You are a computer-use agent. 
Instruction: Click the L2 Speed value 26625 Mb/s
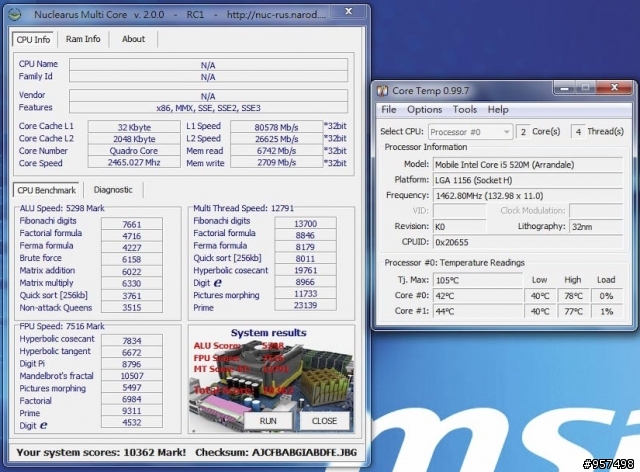[x=276, y=139]
